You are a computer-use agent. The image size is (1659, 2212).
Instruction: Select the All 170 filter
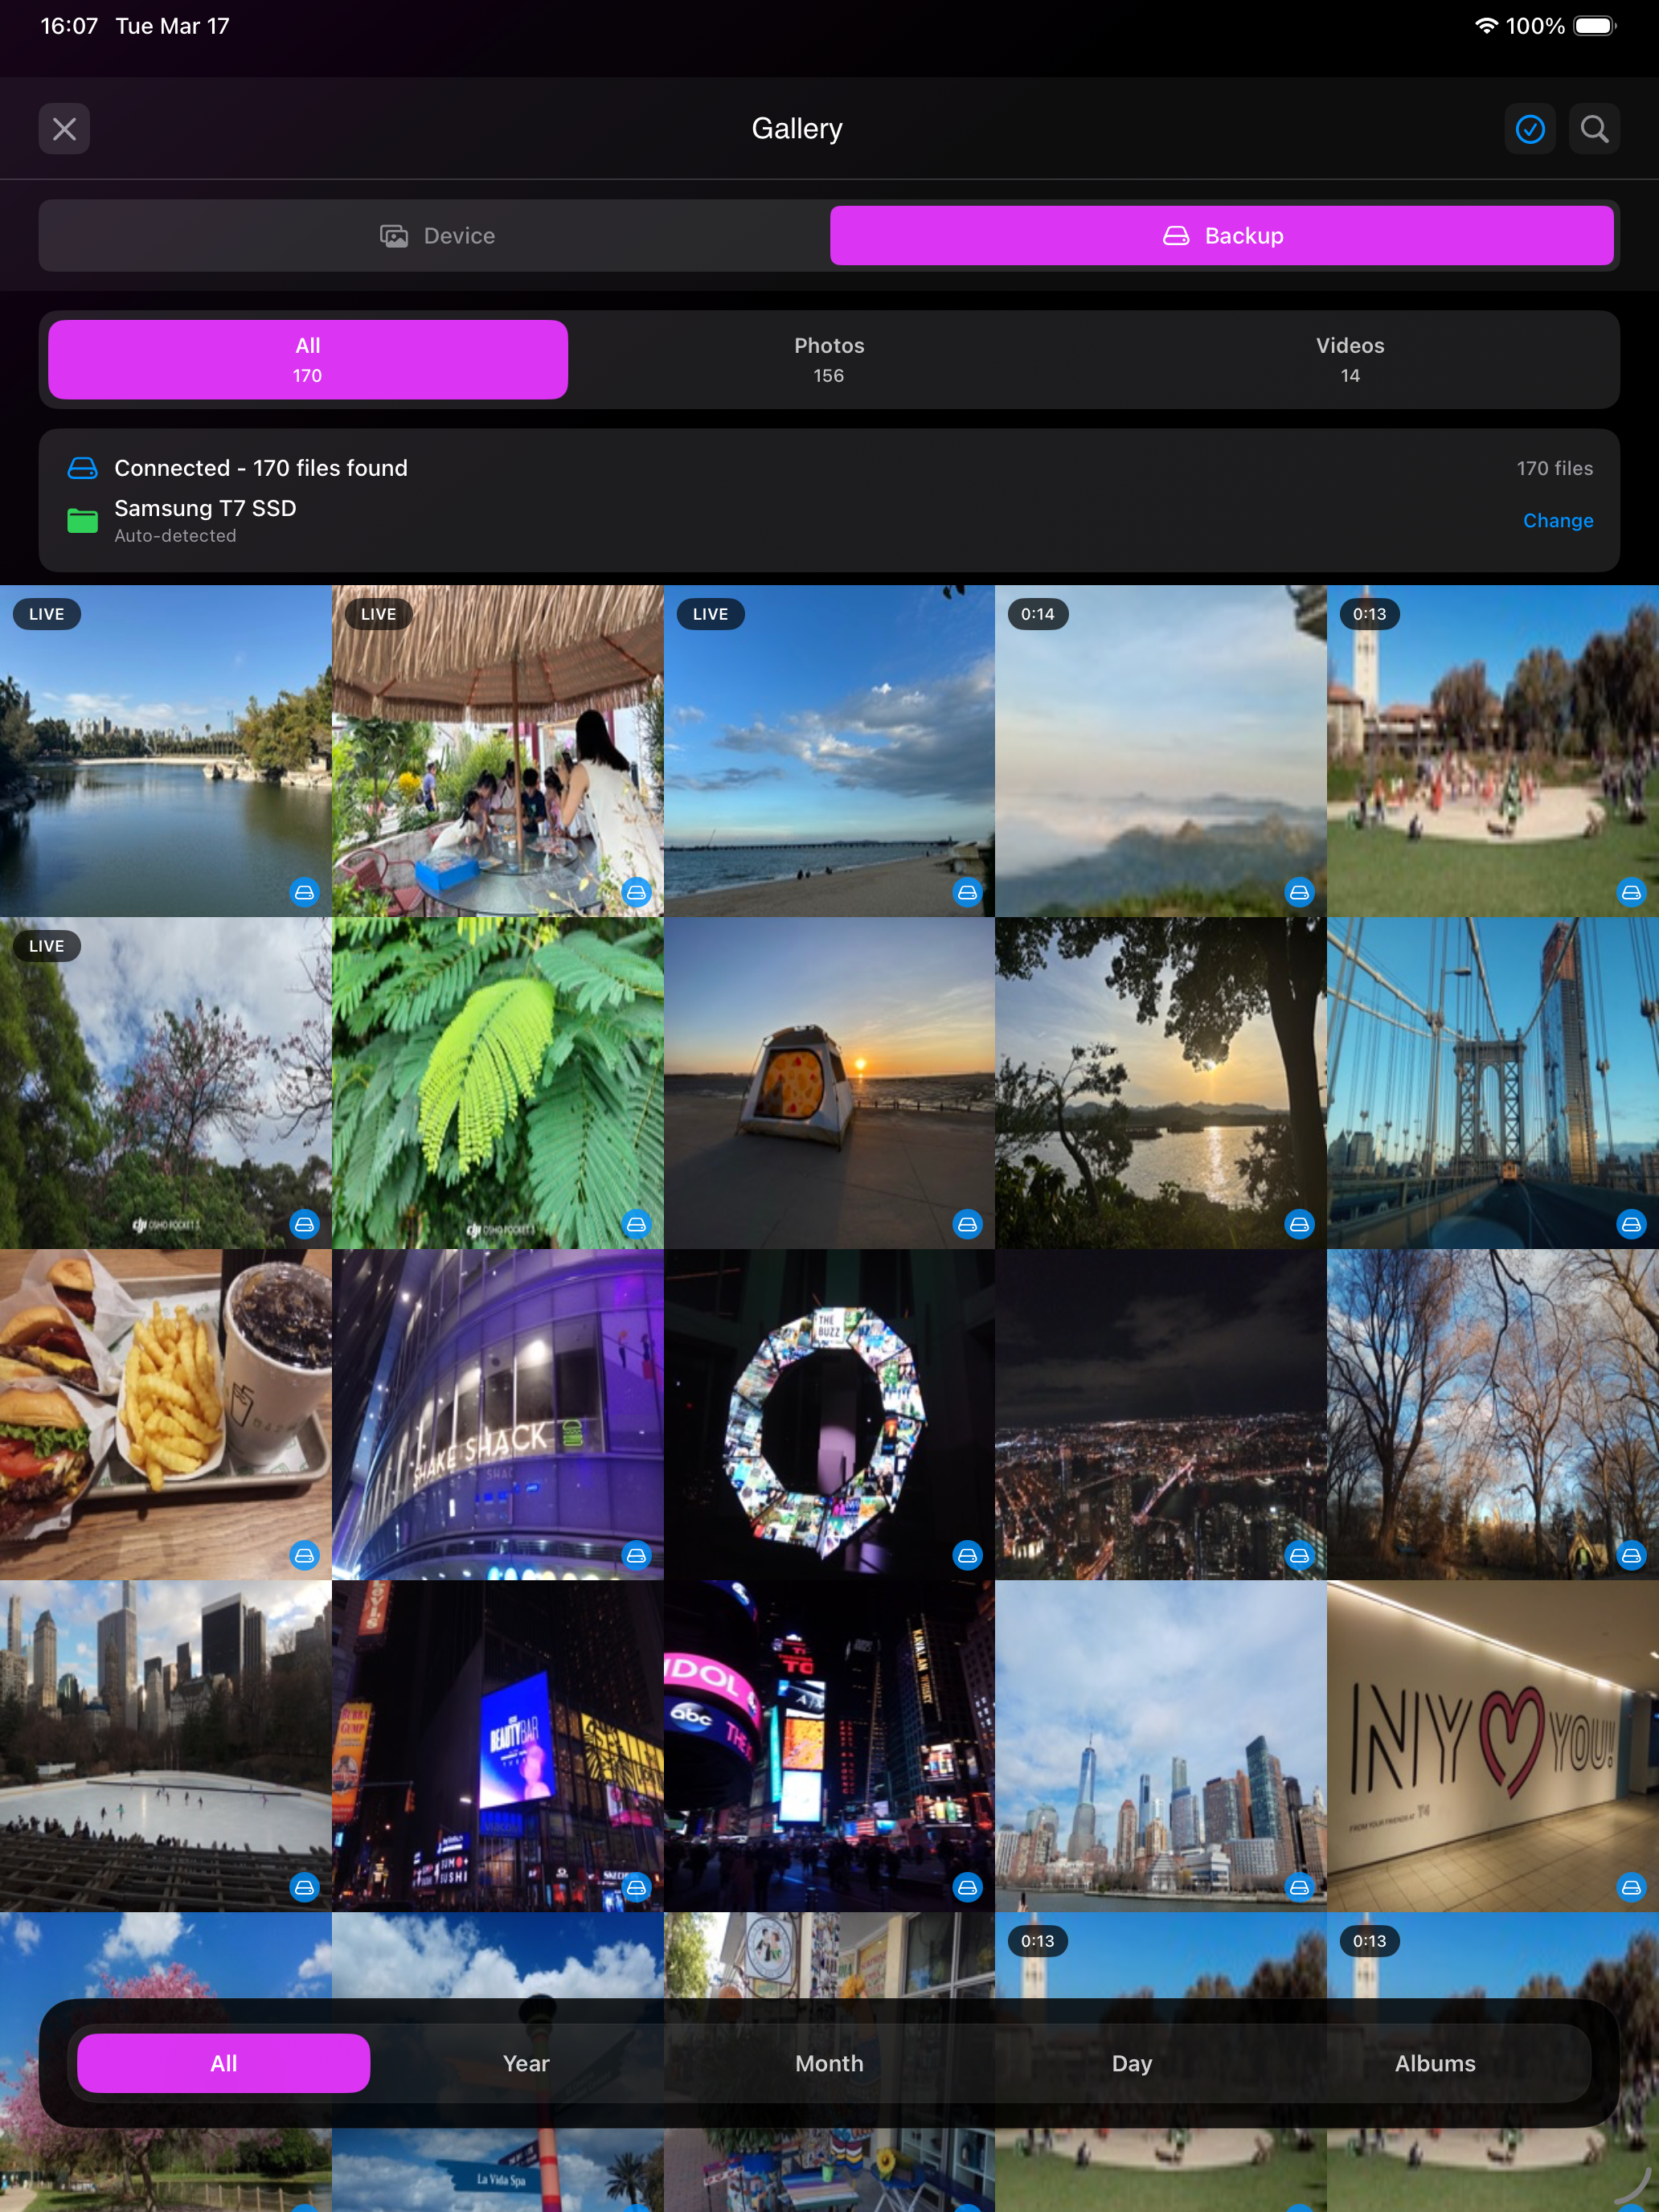coord(308,359)
